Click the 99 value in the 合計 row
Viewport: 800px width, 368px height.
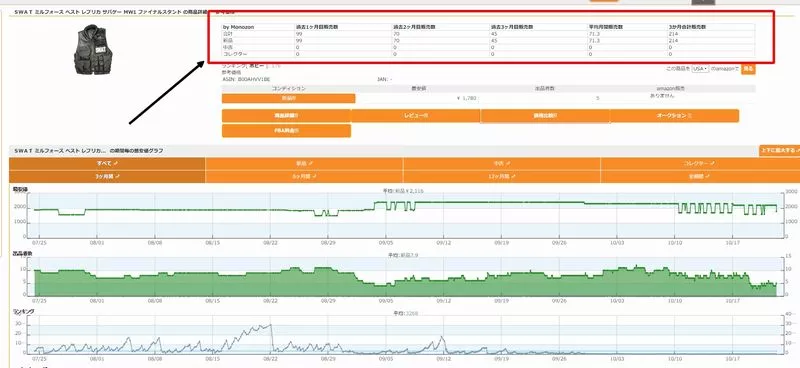[x=299, y=33]
